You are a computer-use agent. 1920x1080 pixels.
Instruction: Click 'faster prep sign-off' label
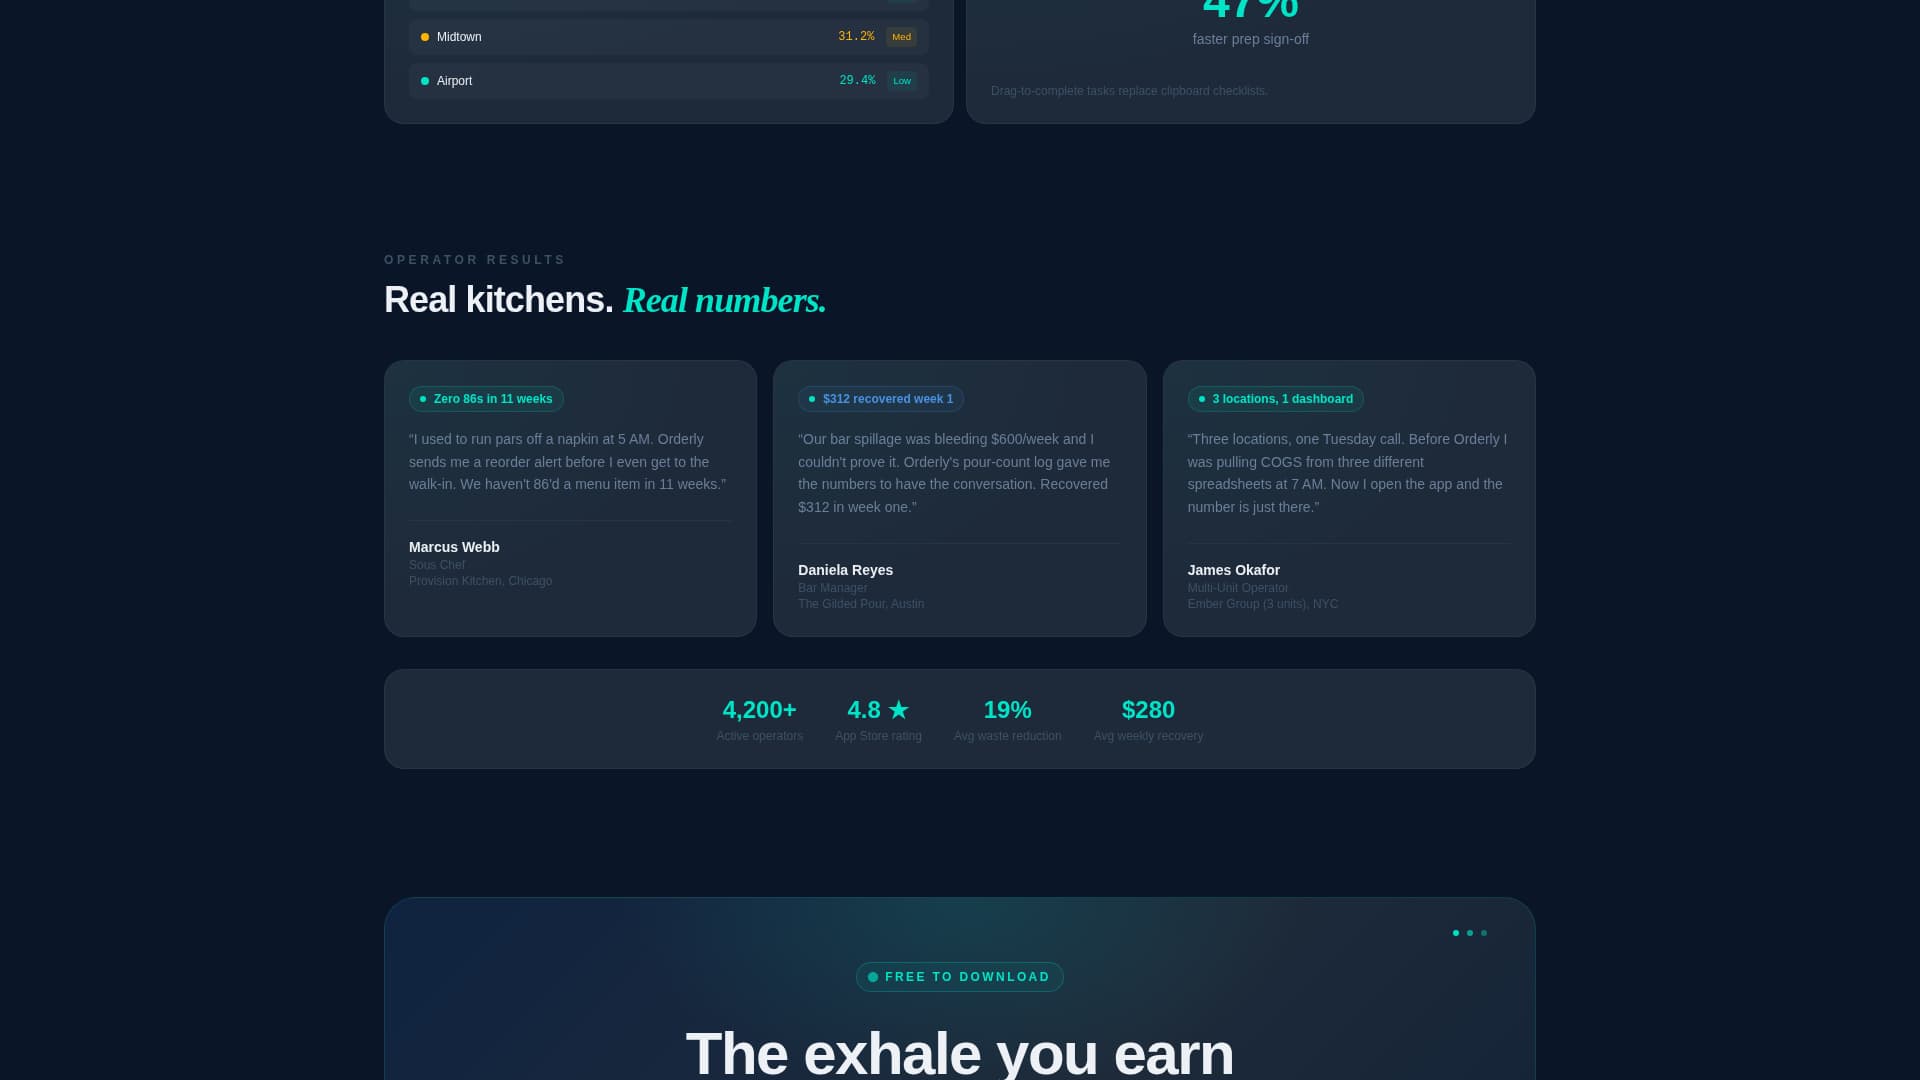click(1250, 39)
